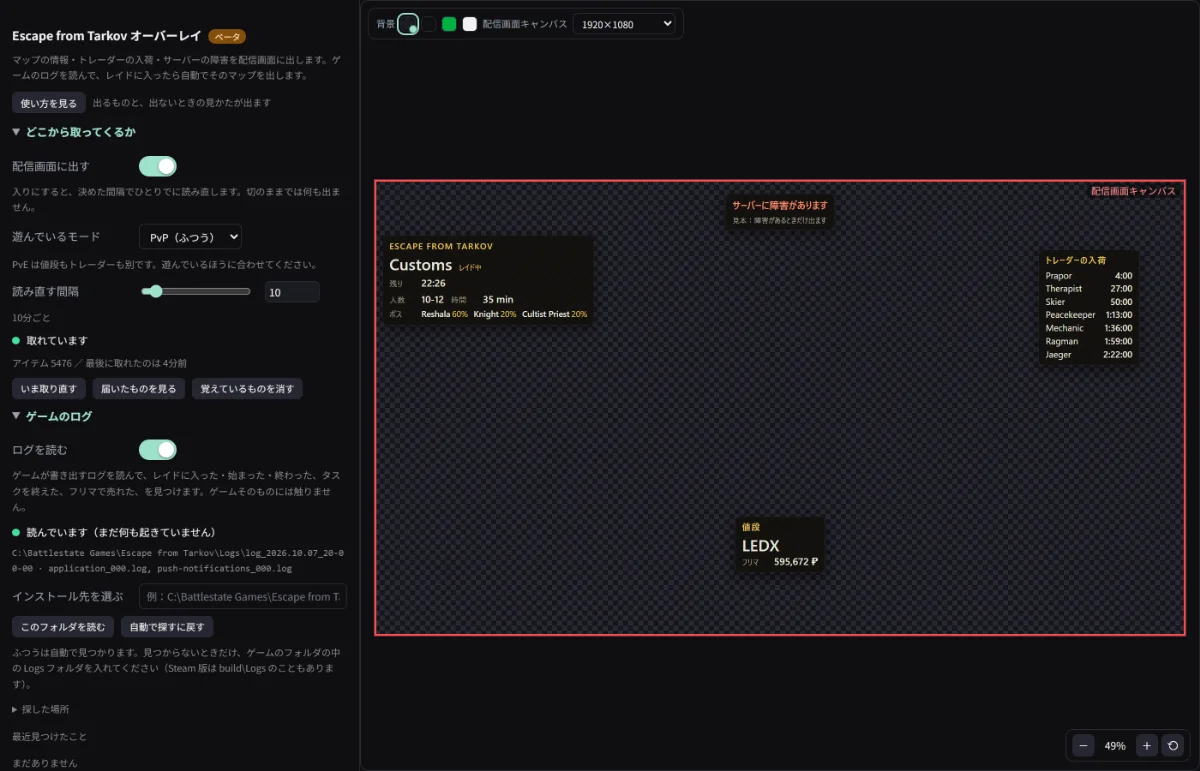Click the 覚えているものを消す button
1200x771 pixels.
[247, 389]
